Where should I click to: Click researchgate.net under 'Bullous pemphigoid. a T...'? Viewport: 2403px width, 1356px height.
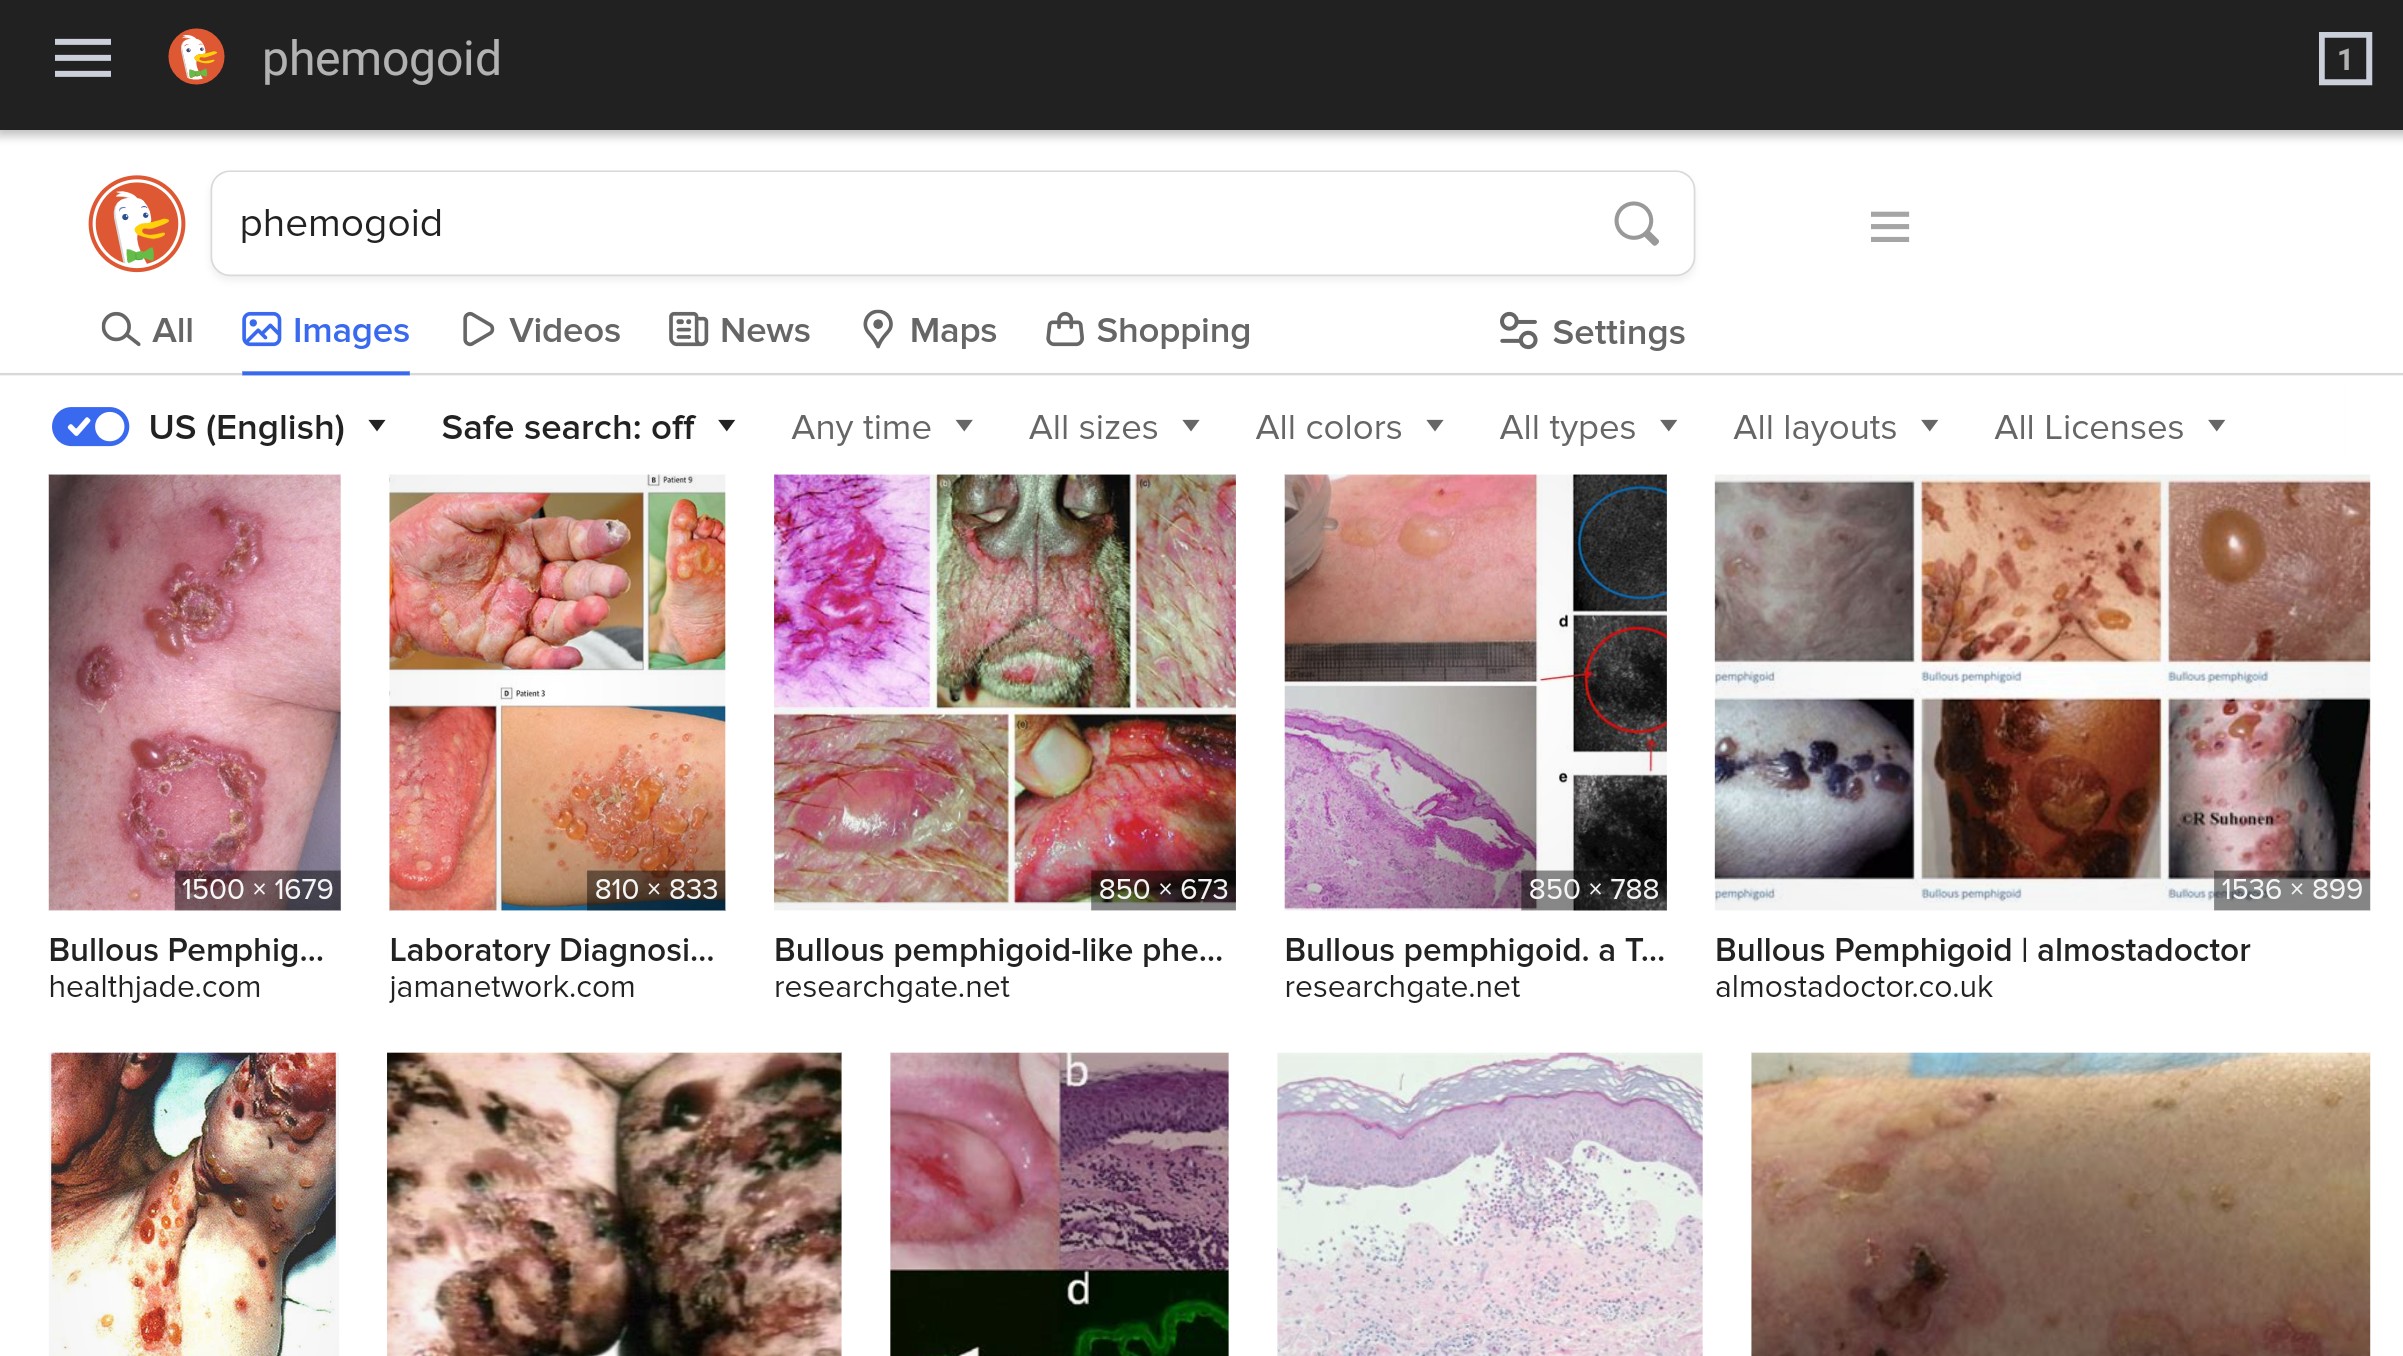point(1402,987)
